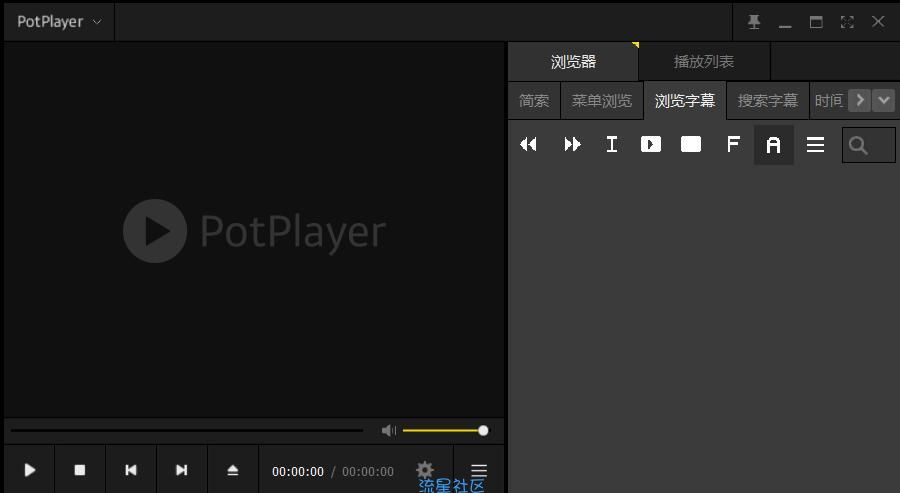This screenshot has width=900, height=493.
Task: Open the 菜单浏览 sub-tab
Action: [x=602, y=100]
